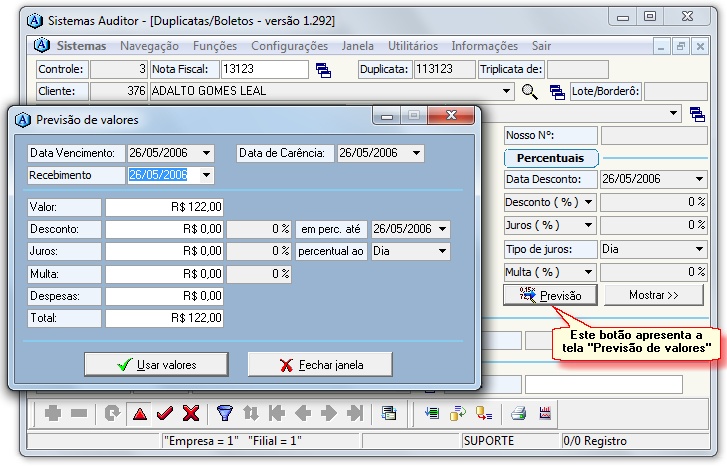Click the Fechar janela button
Screen dimensions: 727x466
[x=320, y=364]
